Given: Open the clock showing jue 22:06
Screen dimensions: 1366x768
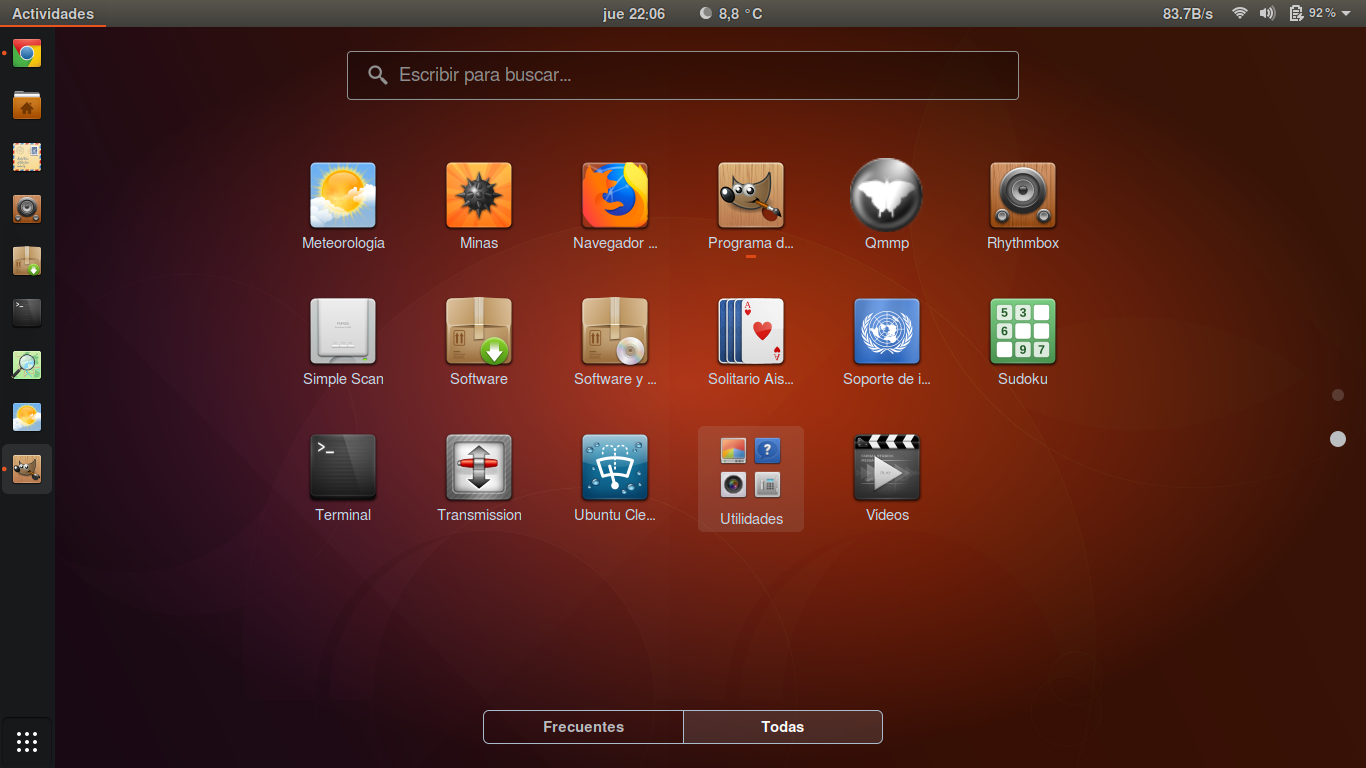Looking at the screenshot, I should click(x=634, y=14).
